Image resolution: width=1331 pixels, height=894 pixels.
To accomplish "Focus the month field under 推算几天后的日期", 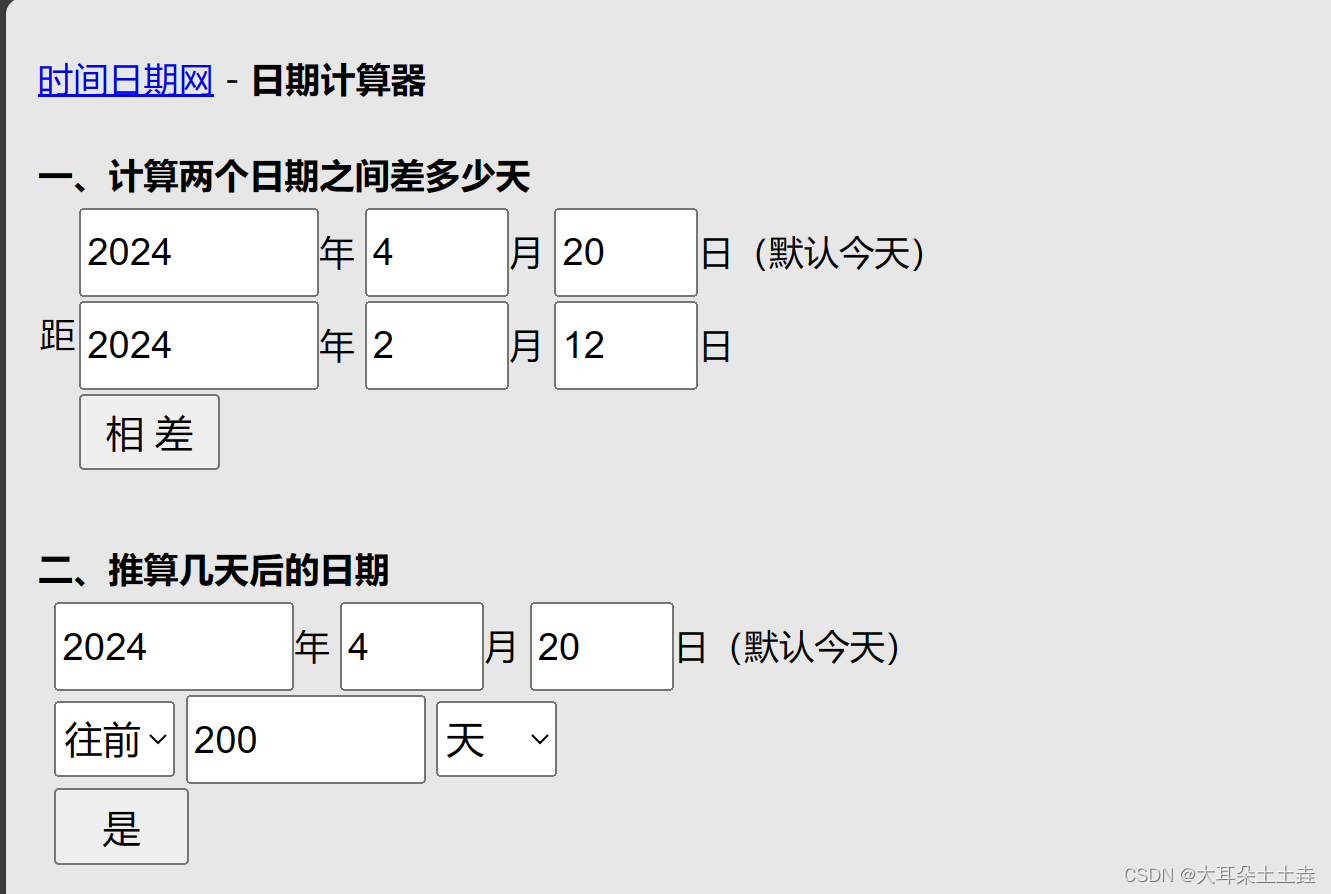I will click(411, 646).
